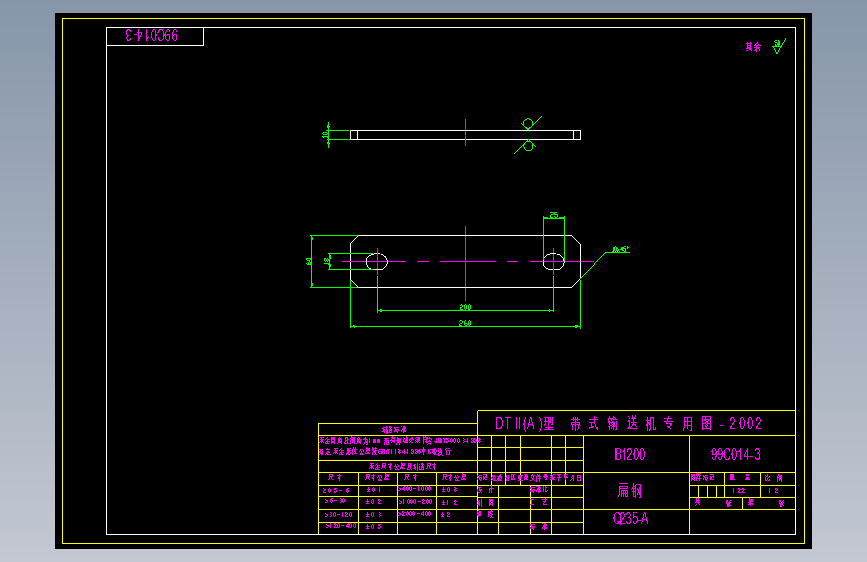Click the '标准化' cell in the title block
The height and width of the screenshot is (562, 867).
[x=539, y=490]
